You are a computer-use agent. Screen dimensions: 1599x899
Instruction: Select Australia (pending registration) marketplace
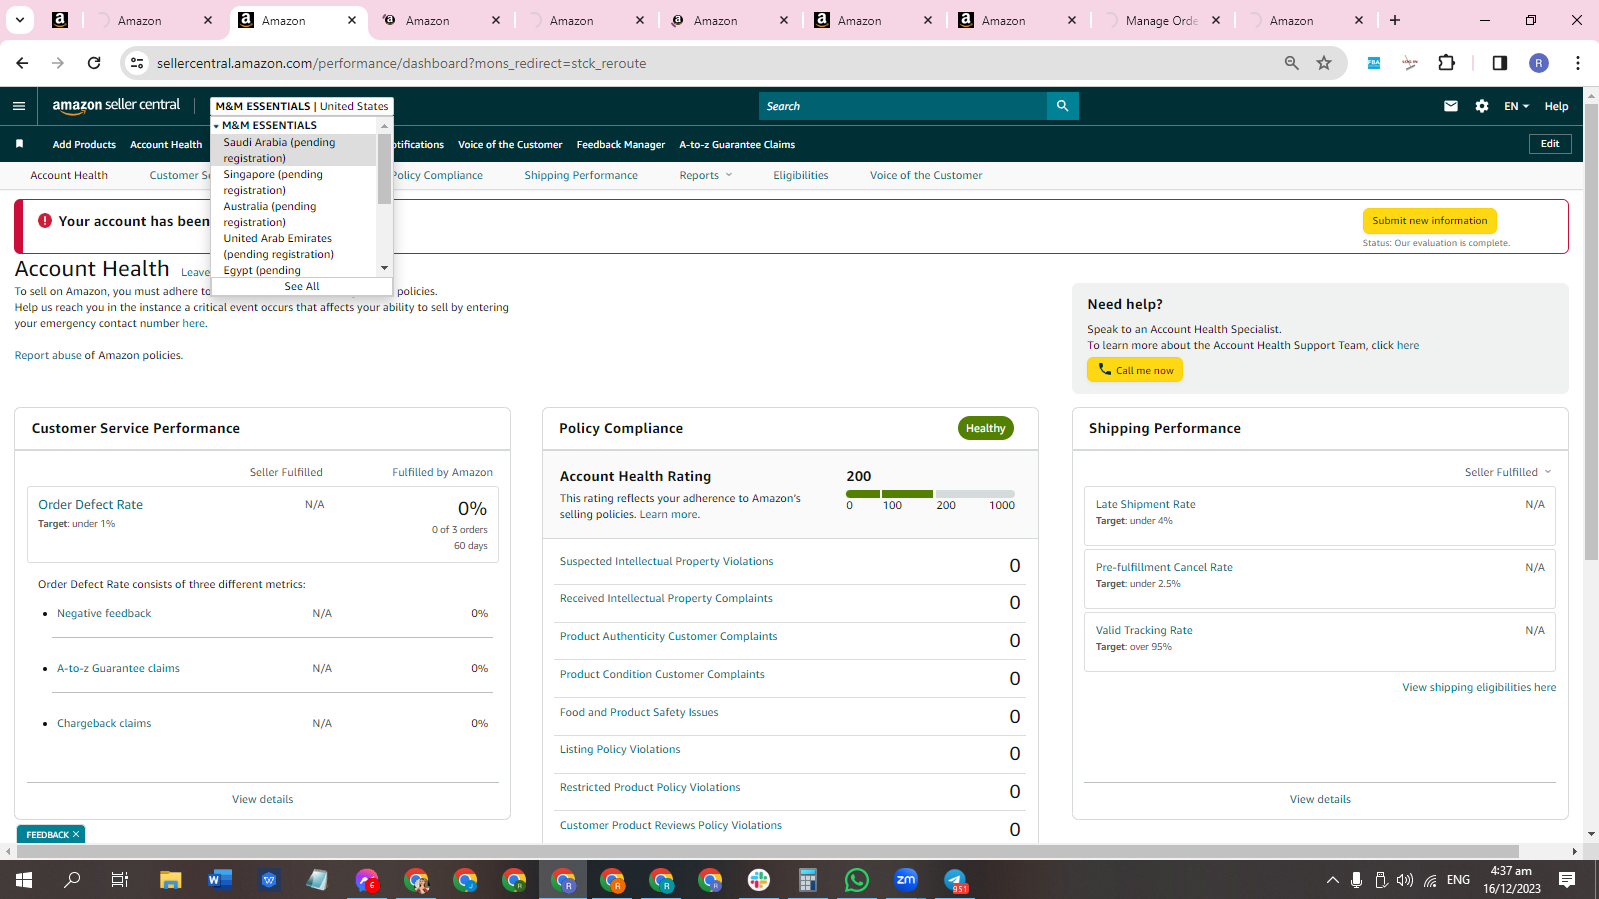pyautogui.click(x=294, y=214)
